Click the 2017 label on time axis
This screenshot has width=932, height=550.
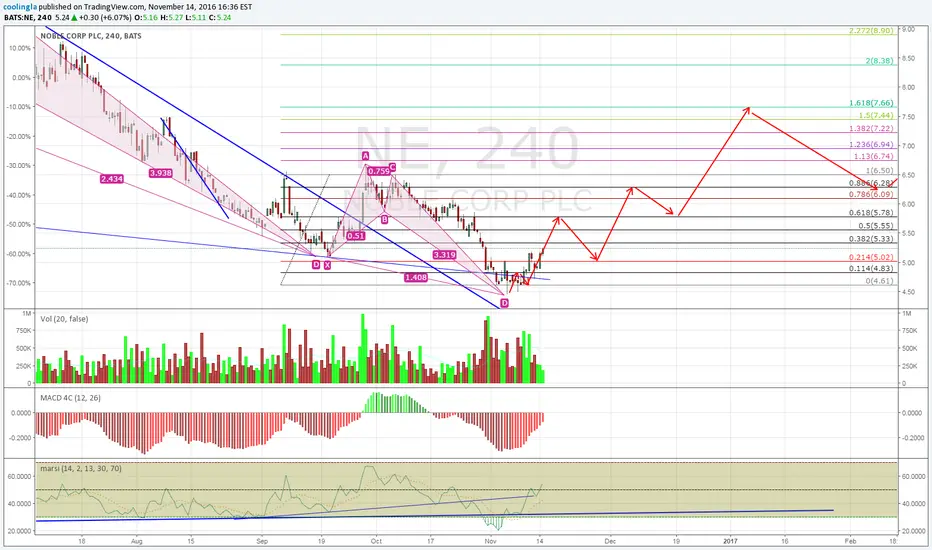[731, 542]
